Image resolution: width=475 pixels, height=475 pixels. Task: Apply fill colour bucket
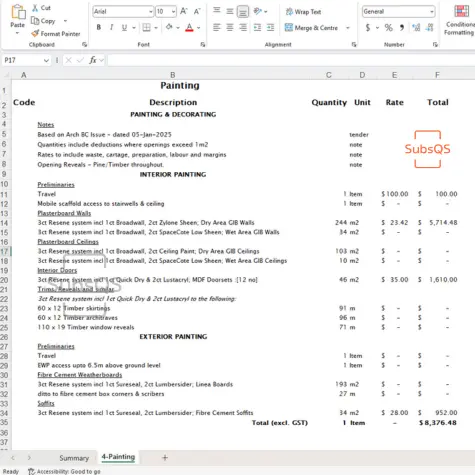tap(169, 27)
